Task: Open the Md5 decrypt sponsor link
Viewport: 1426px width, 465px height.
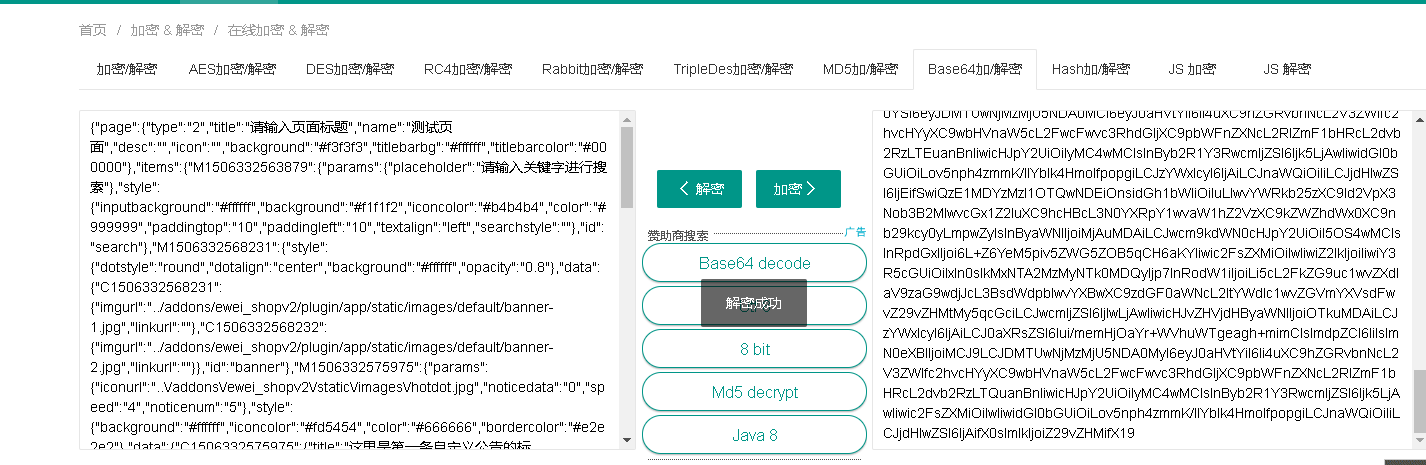Action: tap(754, 392)
